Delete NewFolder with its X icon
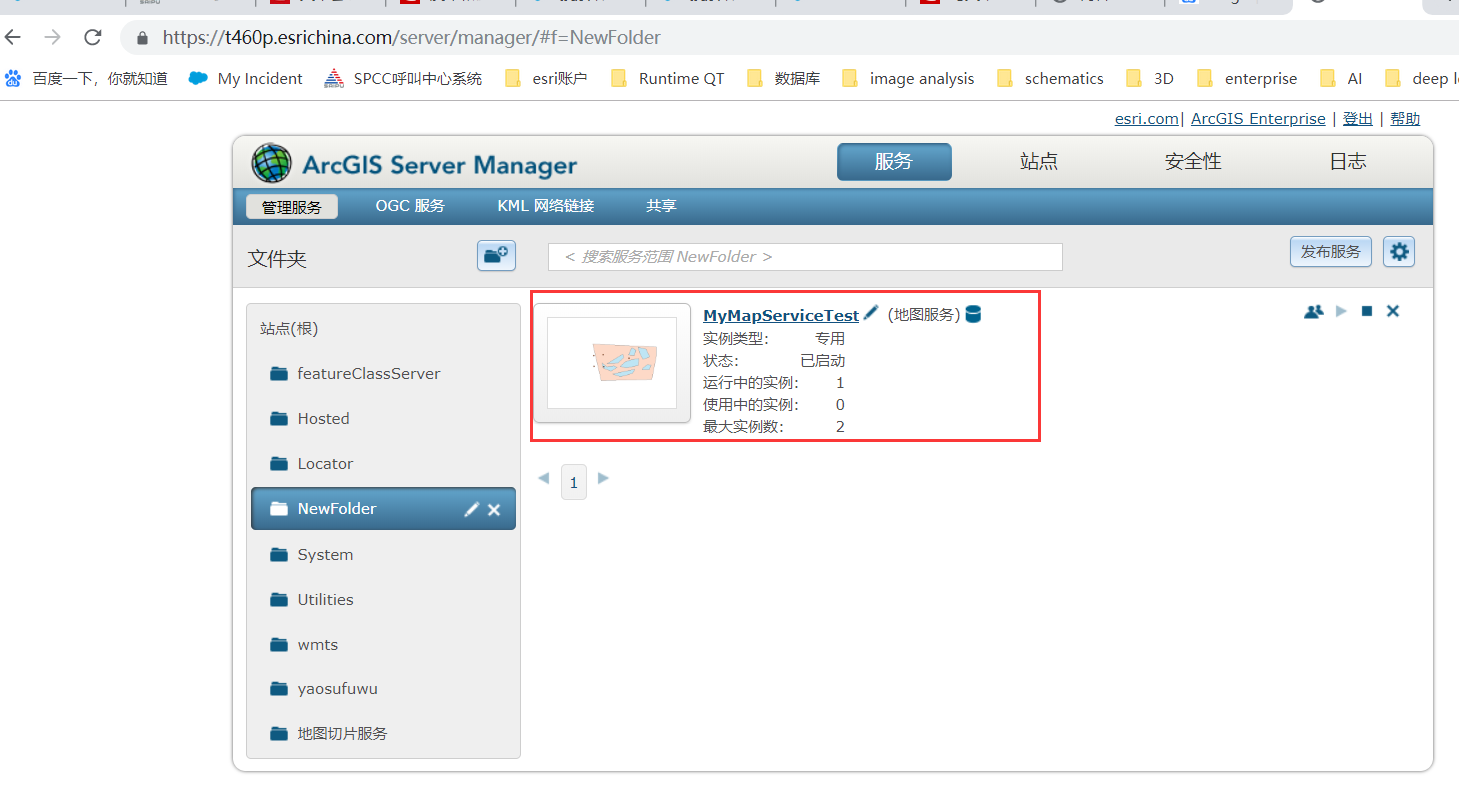 point(493,509)
